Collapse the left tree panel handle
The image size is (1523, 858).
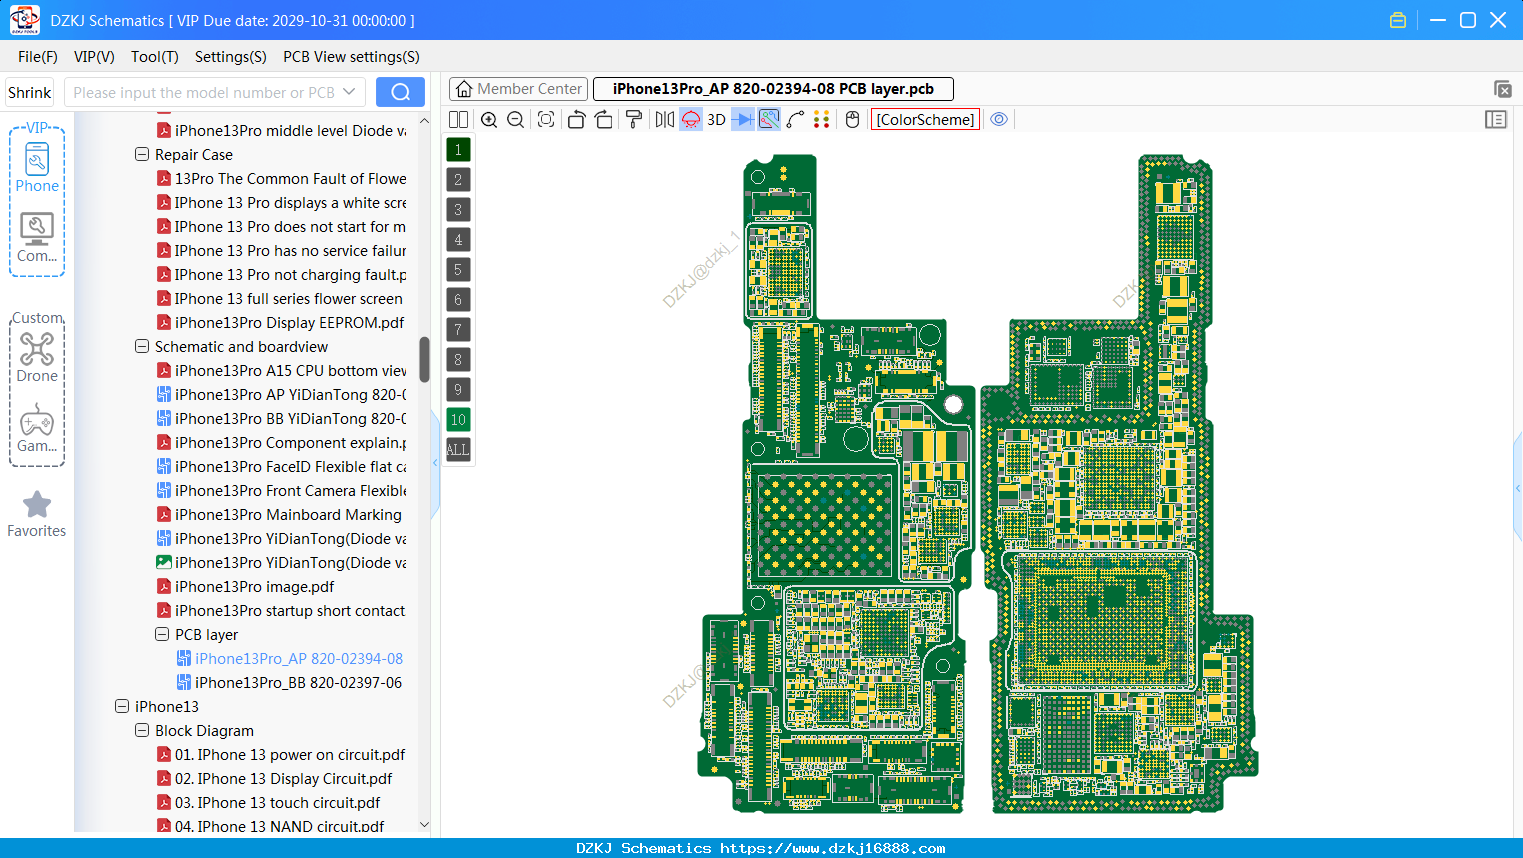click(435, 463)
